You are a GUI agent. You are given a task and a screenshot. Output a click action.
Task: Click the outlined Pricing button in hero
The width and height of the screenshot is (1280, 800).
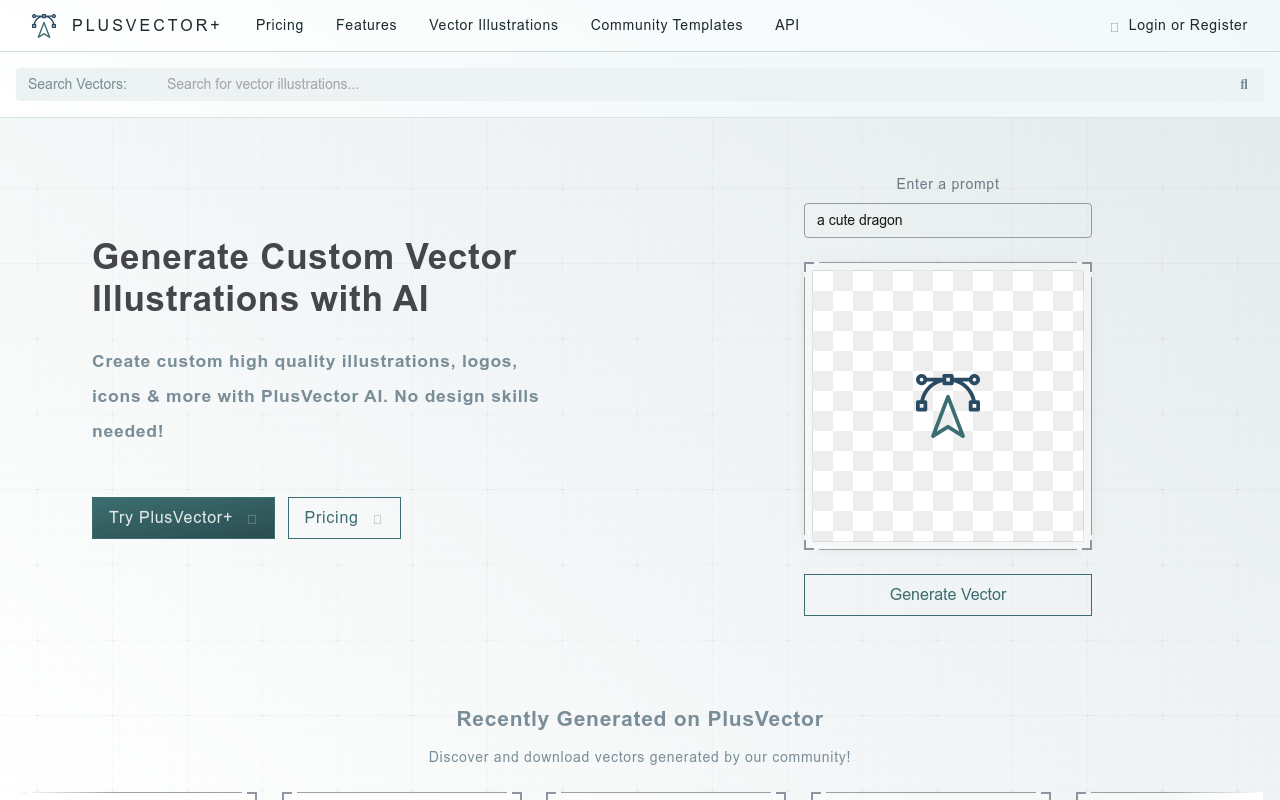click(344, 518)
